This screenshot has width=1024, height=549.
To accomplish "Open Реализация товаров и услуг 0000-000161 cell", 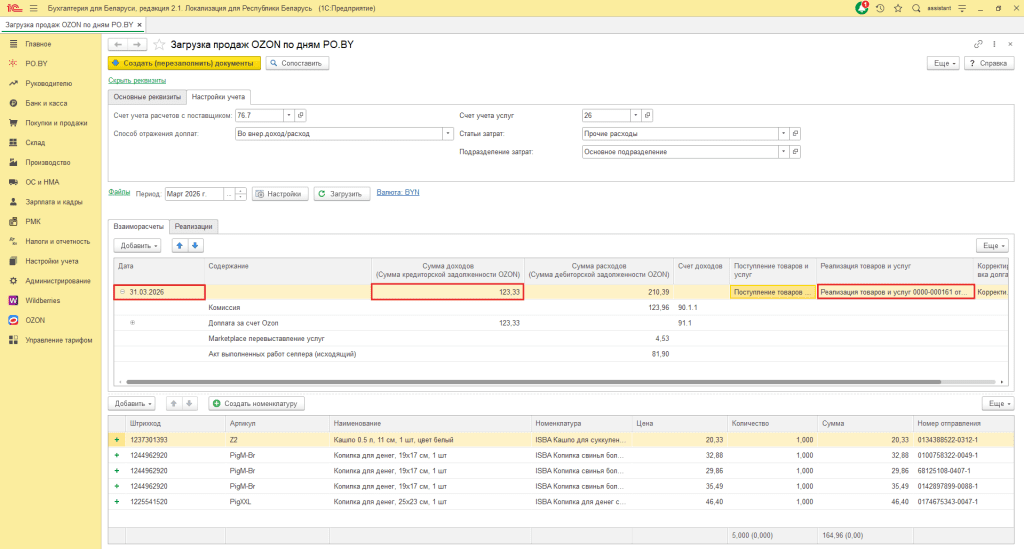I will tap(895, 292).
